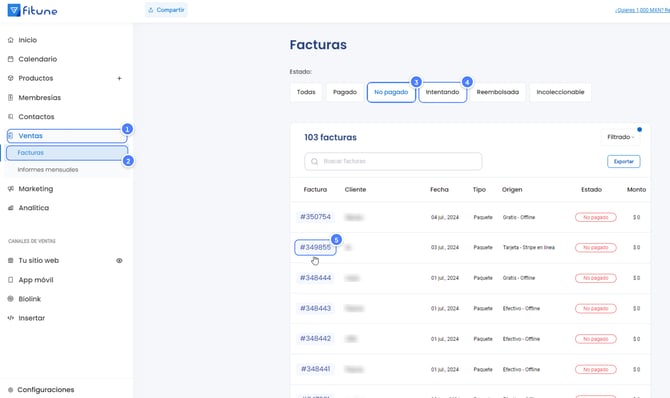Click date 04 jul., 2024
The width and height of the screenshot is (670, 398).
tap(444, 217)
